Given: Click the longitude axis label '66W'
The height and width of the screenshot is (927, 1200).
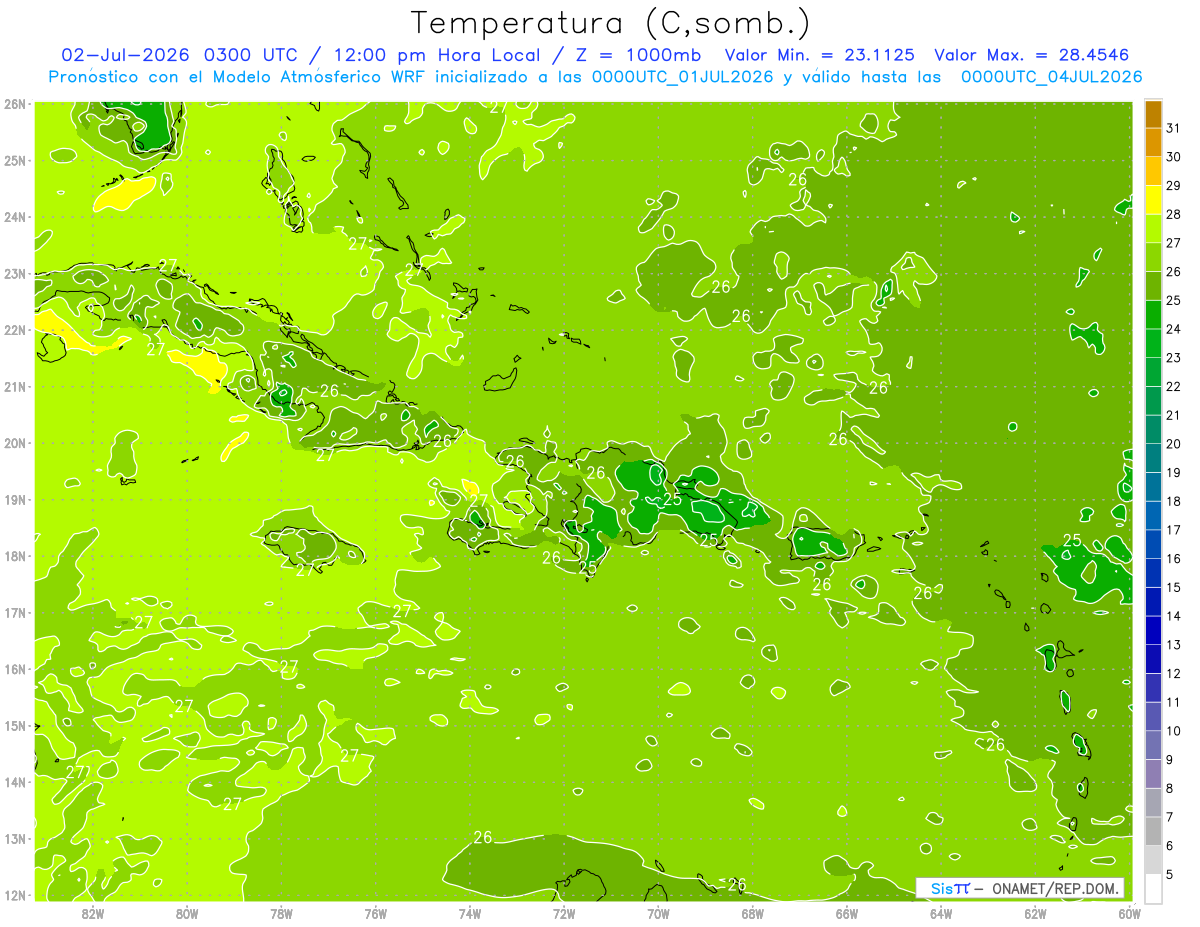Looking at the screenshot, I should click(x=847, y=913).
